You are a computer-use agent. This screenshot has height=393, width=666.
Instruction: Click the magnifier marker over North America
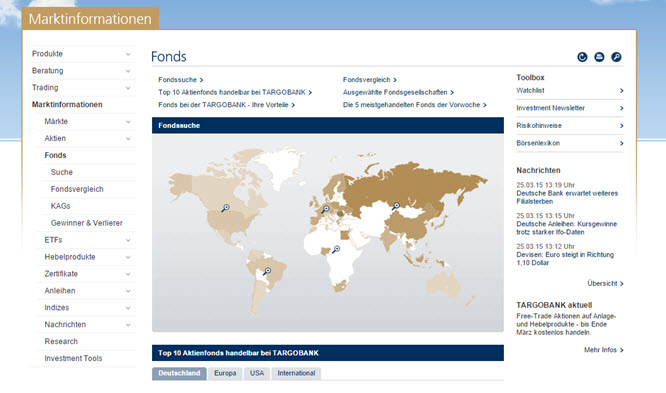(x=225, y=208)
